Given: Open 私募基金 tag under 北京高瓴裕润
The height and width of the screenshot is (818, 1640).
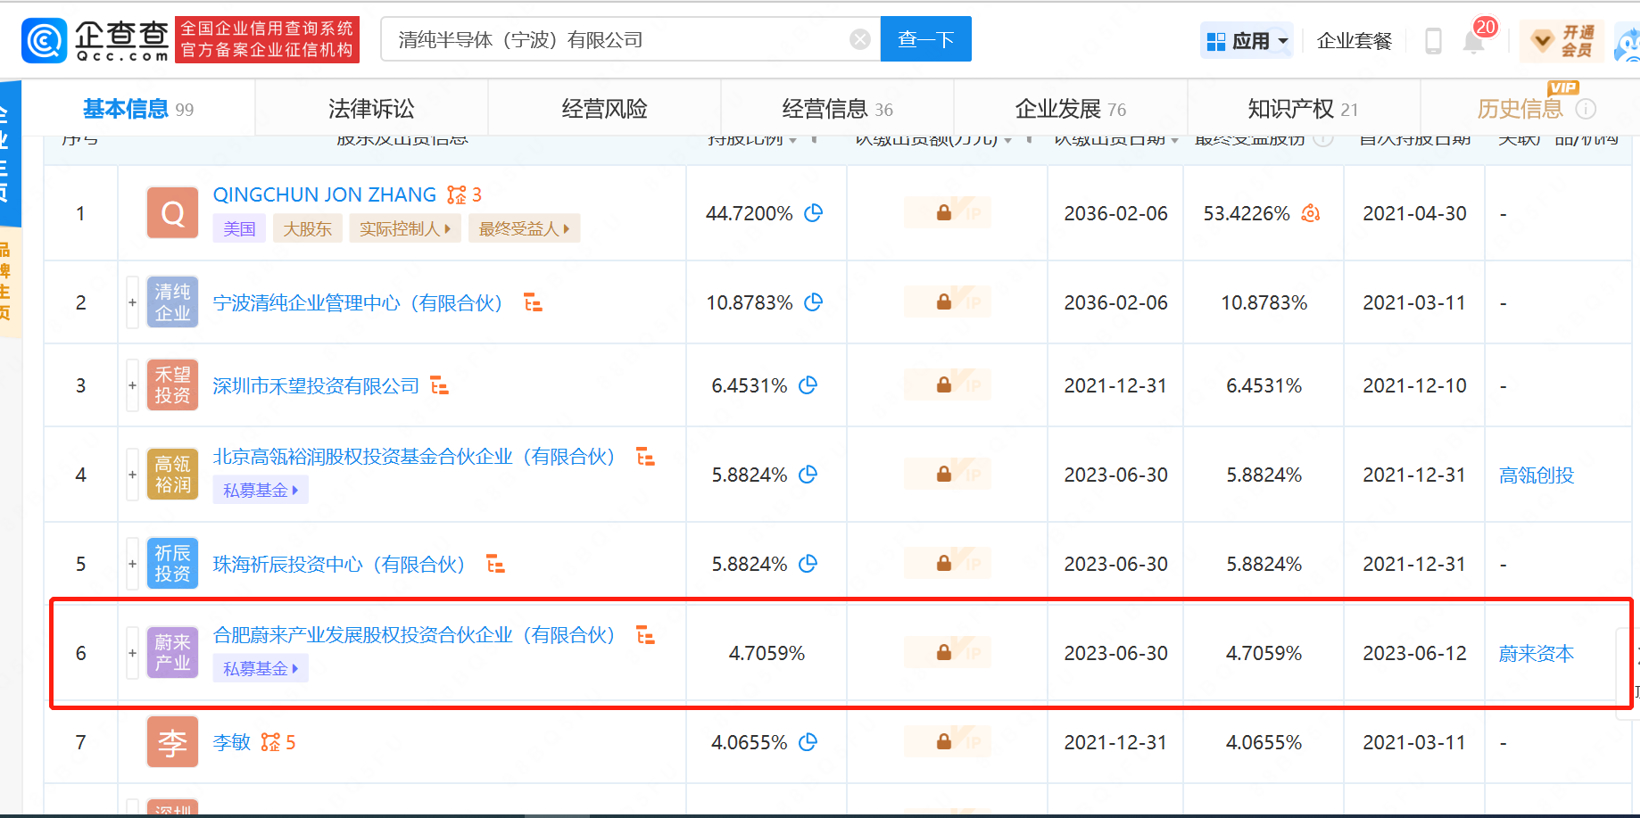Looking at the screenshot, I should click(x=260, y=490).
